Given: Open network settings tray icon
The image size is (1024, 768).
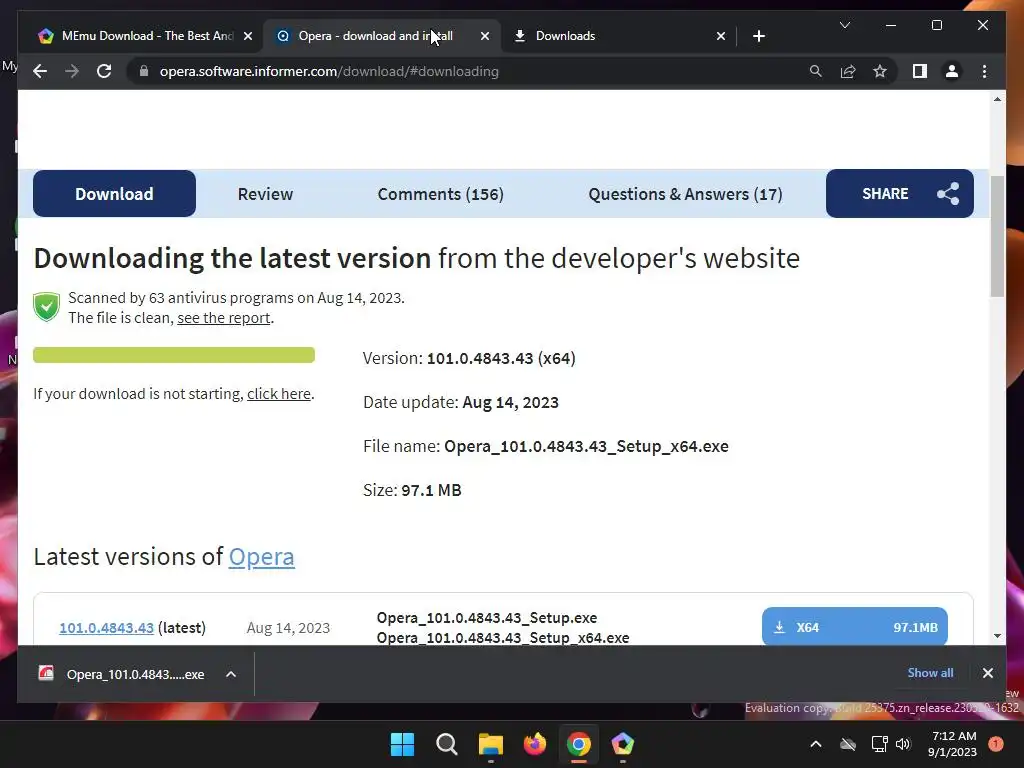Looking at the screenshot, I should [x=879, y=744].
